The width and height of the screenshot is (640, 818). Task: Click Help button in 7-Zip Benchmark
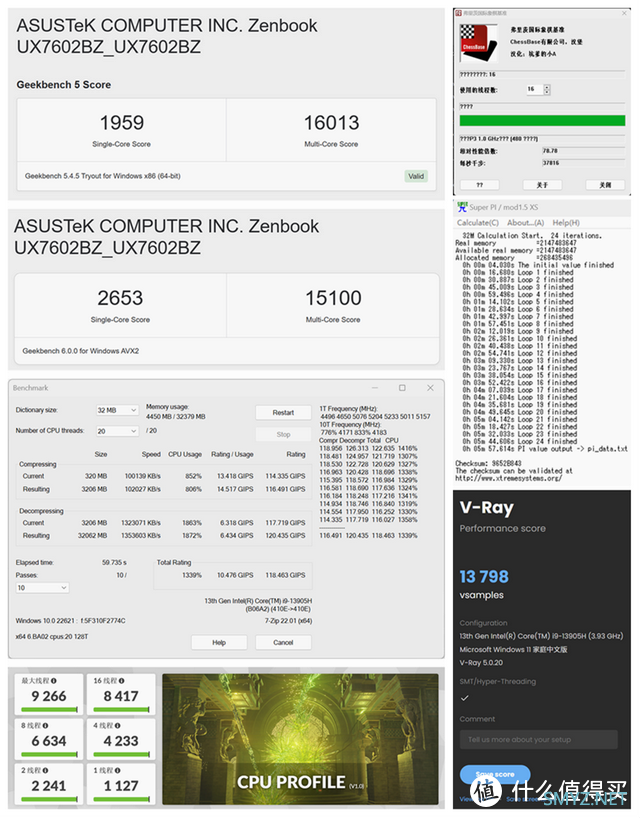click(x=219, y=643)
